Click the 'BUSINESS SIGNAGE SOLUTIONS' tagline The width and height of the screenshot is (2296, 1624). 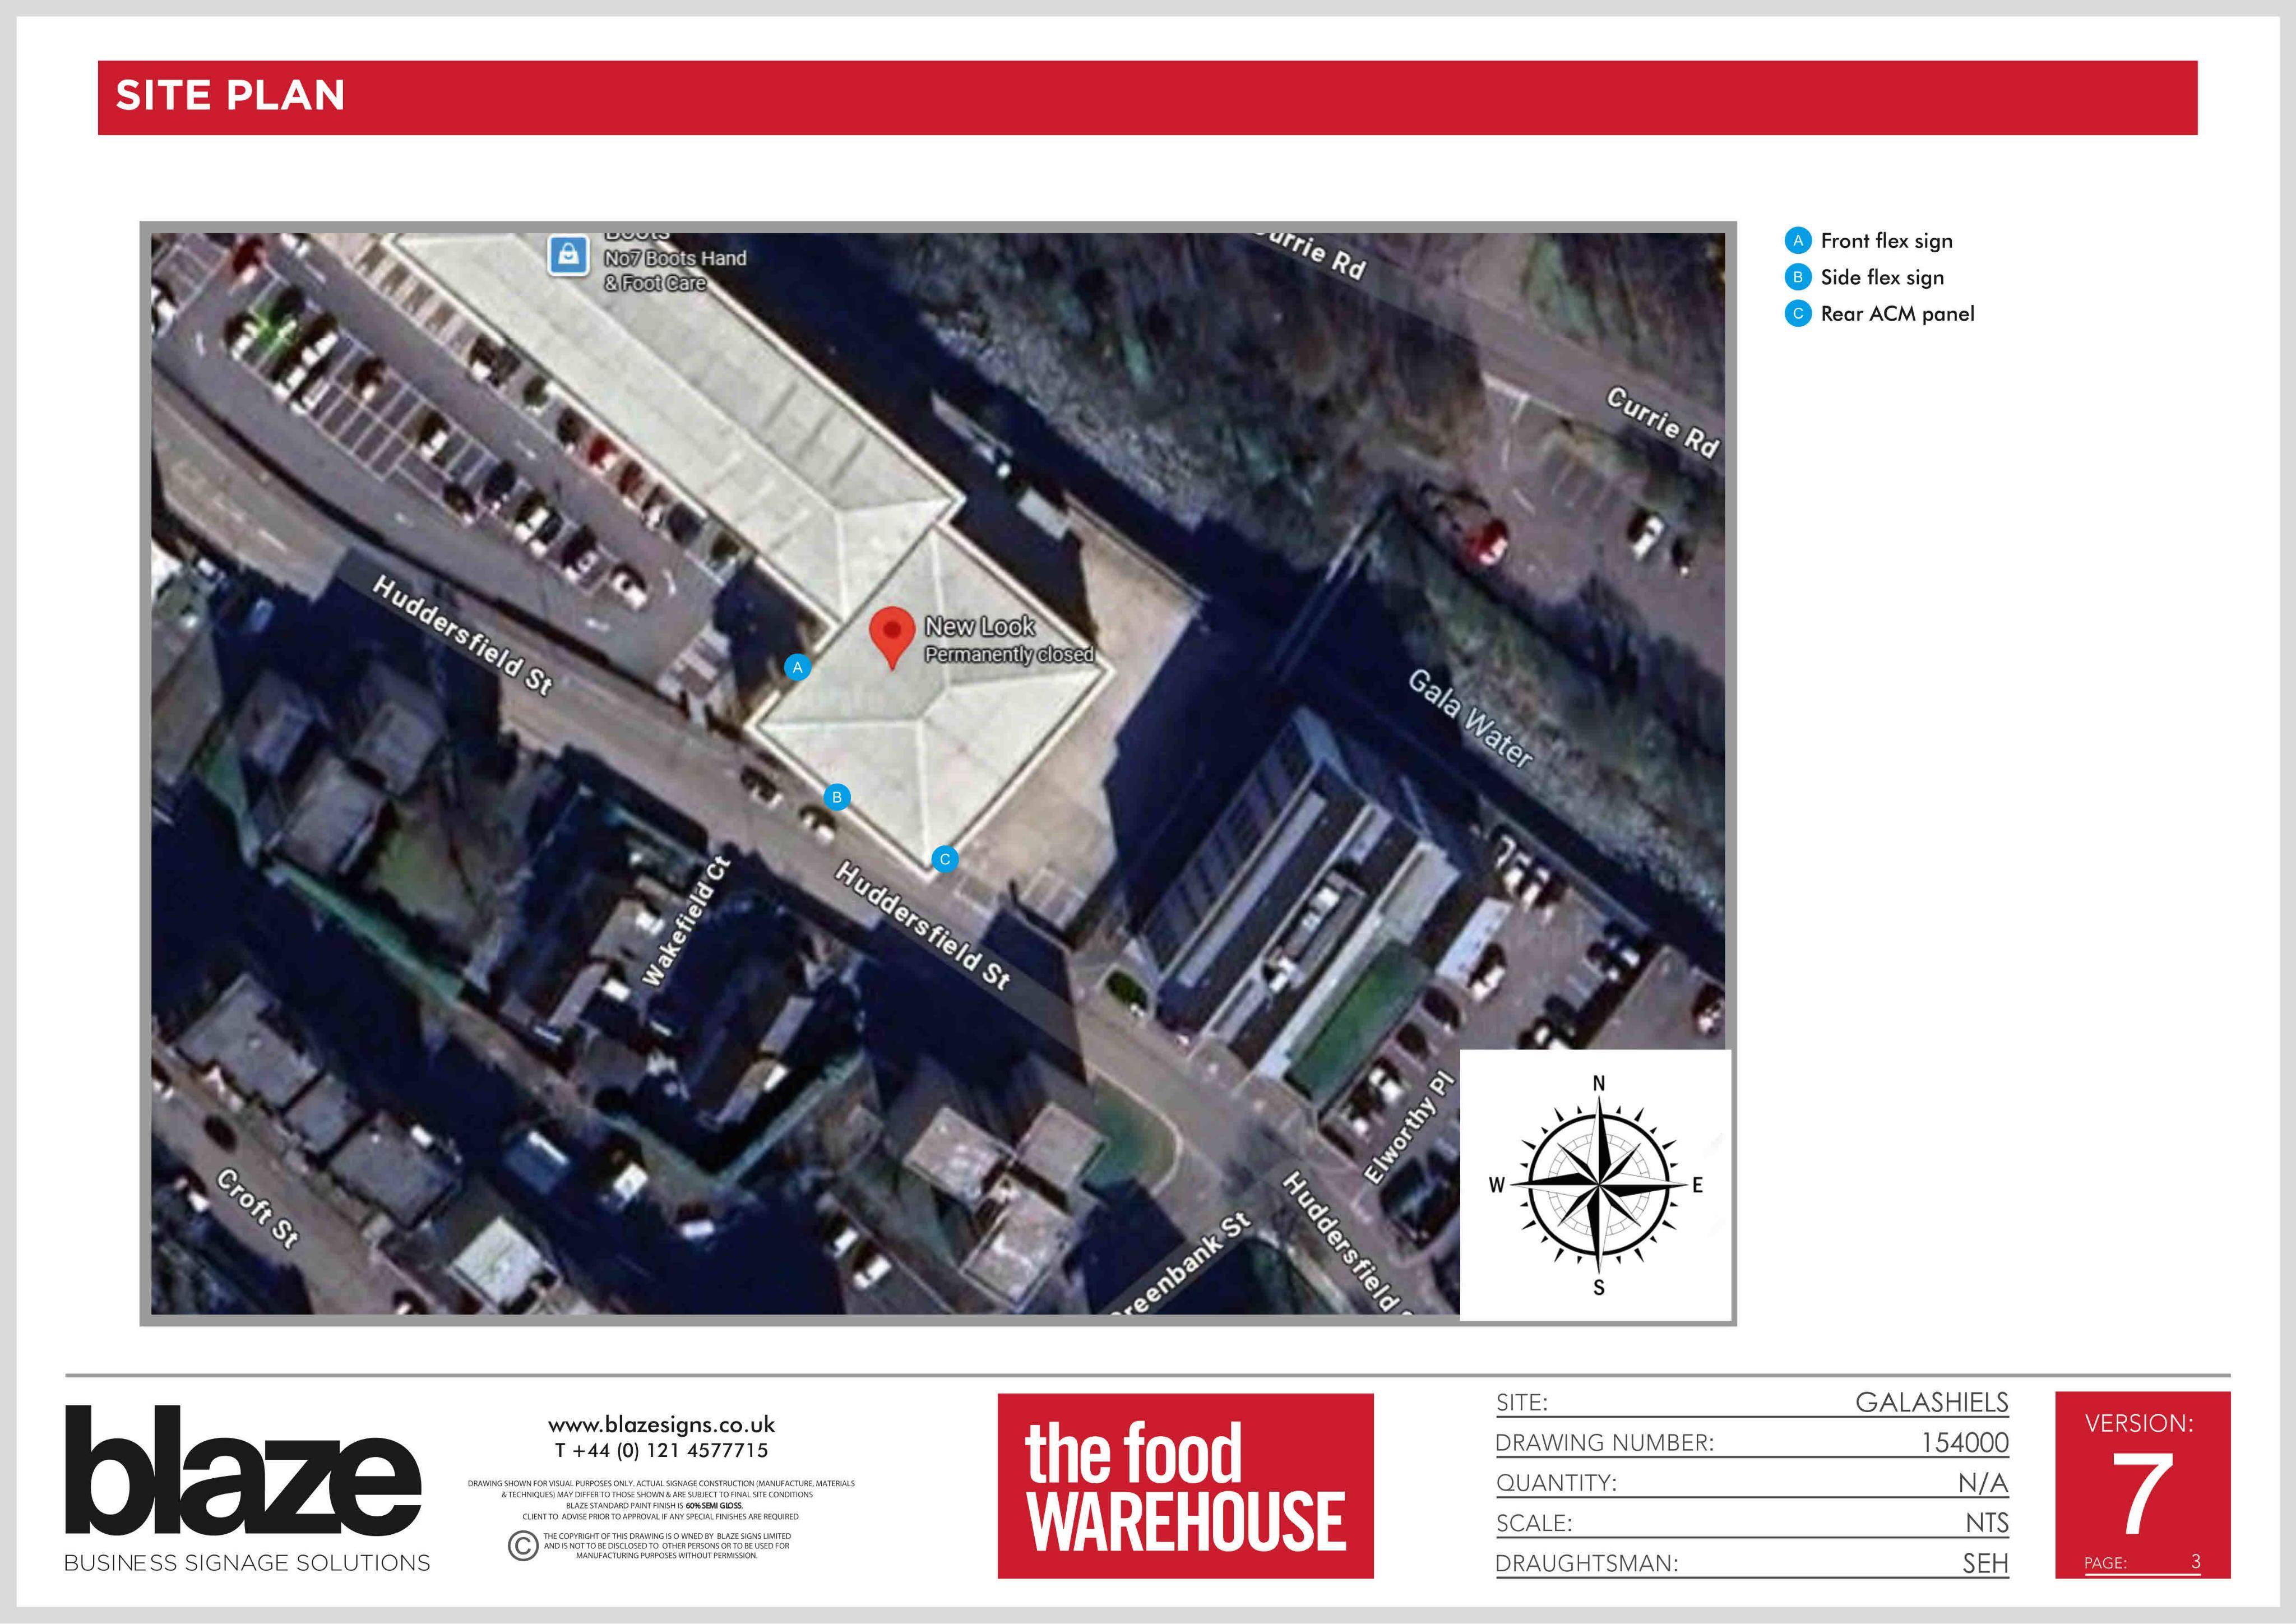click(247, 1563)
